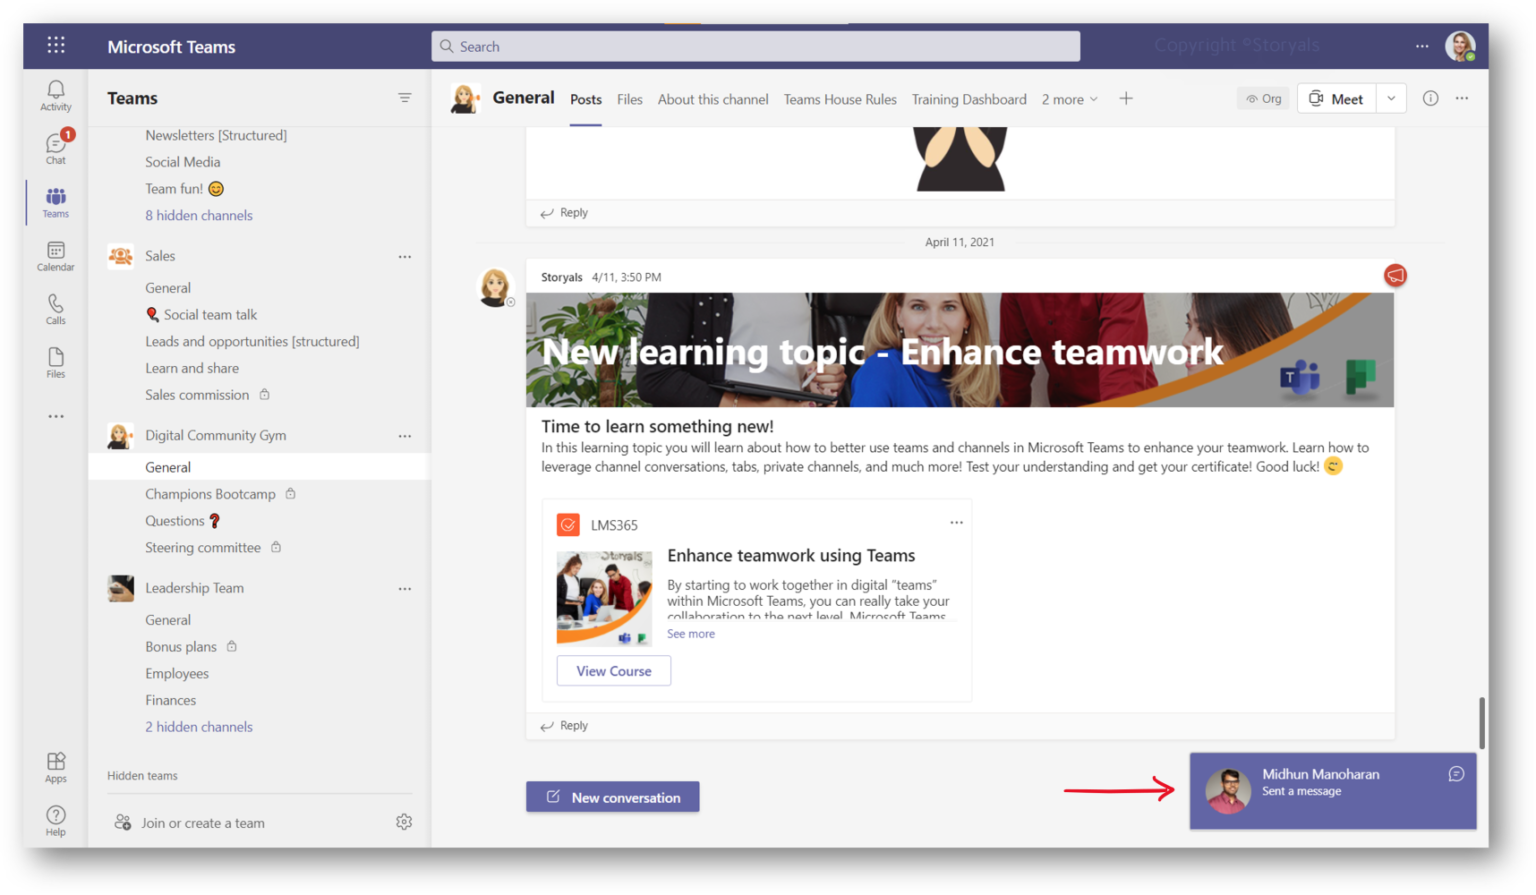
Task: Open the Calendar from the sidebar
Action: click(55, 255)
